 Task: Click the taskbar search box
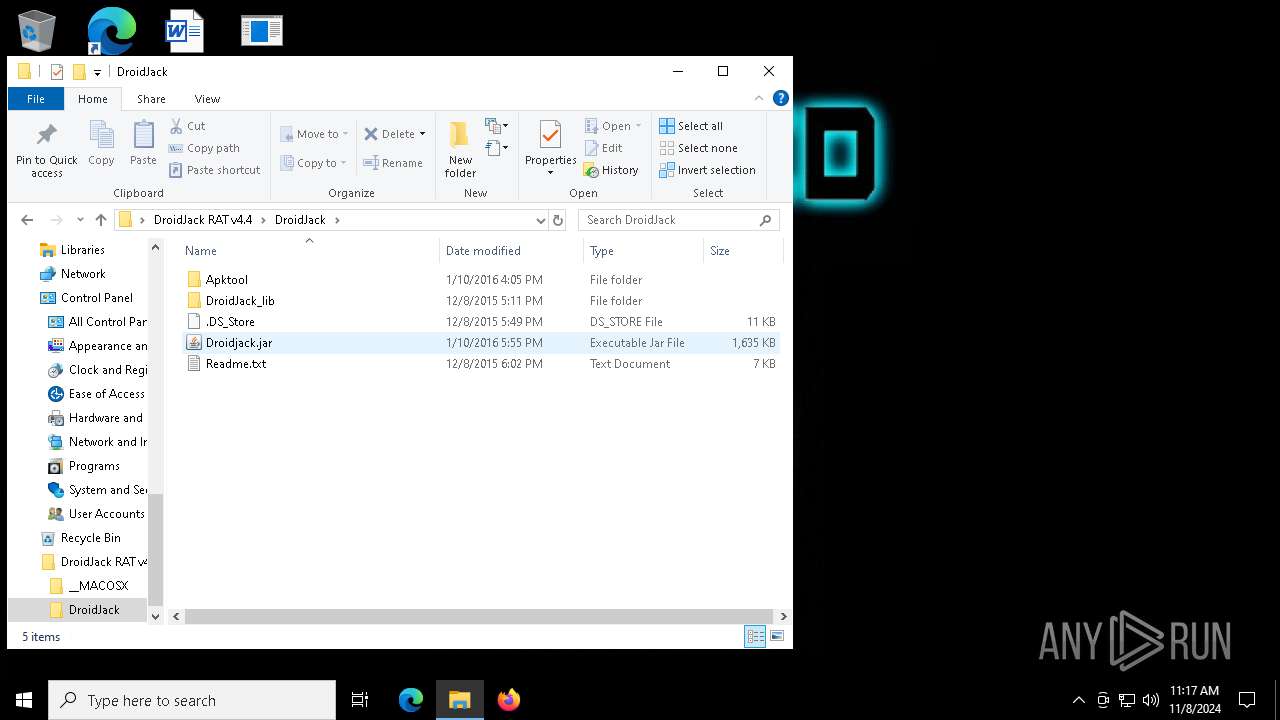tap(192, 700)
